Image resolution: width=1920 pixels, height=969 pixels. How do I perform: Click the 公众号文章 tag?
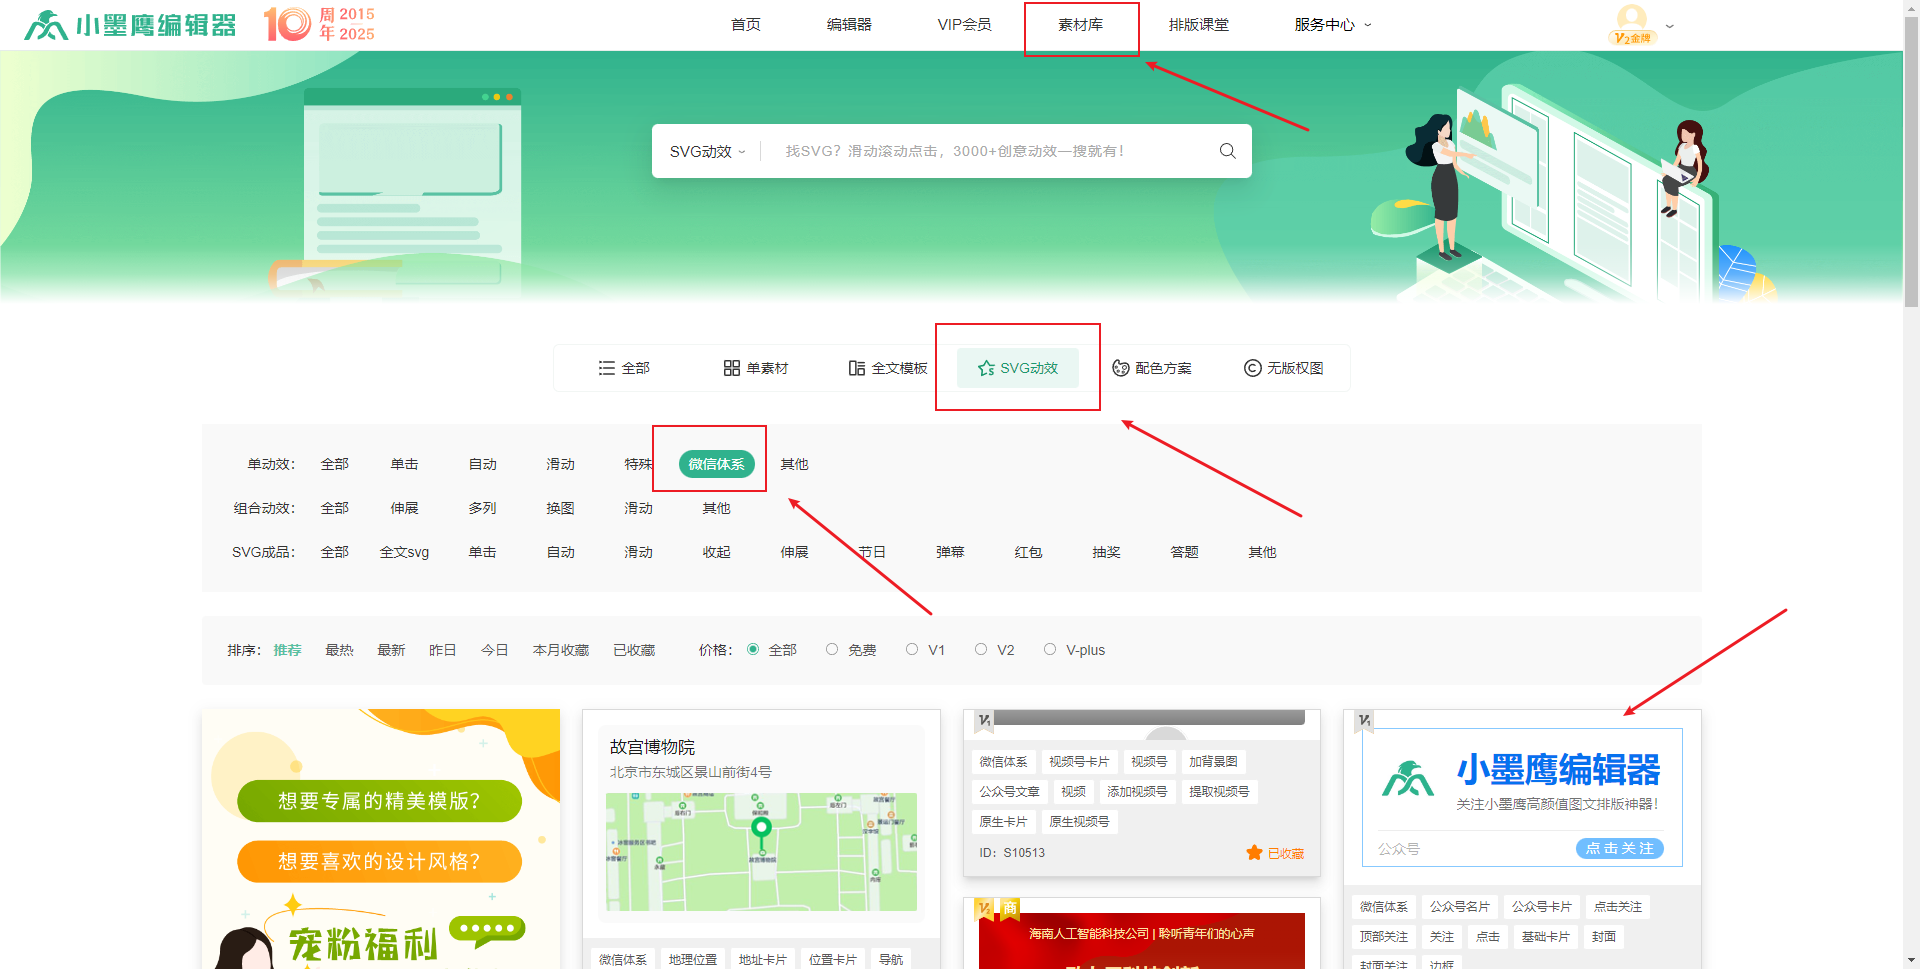(1009, 792)
